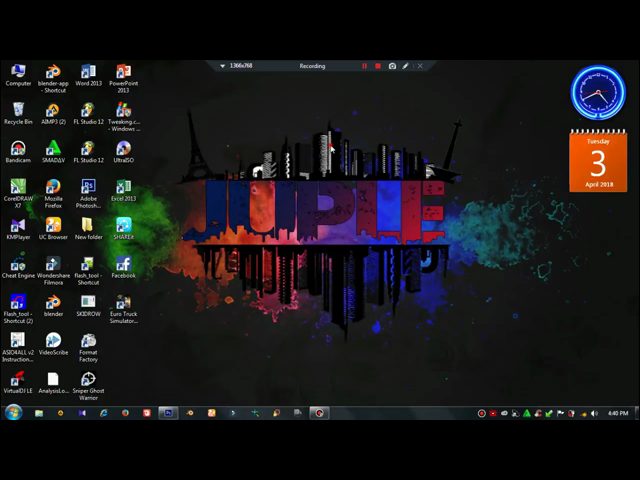The height and width of the screenshot is (480, 640).
Task: Select the SHAREit desktop icon
Action: [123, 229]
